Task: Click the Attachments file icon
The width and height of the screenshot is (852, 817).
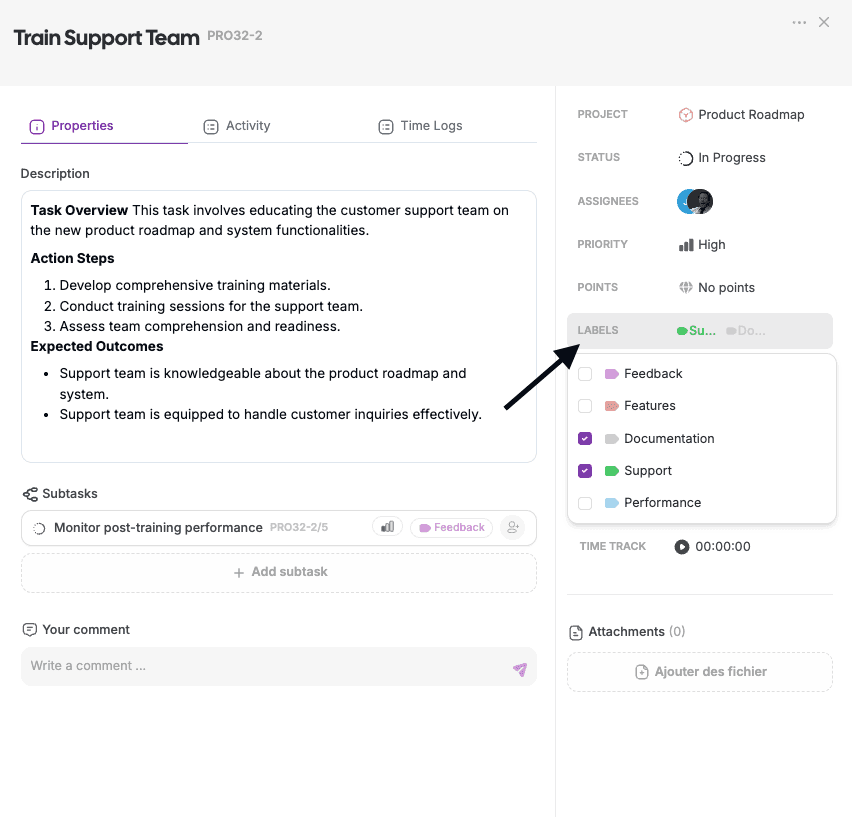Action: click(576, 632)
